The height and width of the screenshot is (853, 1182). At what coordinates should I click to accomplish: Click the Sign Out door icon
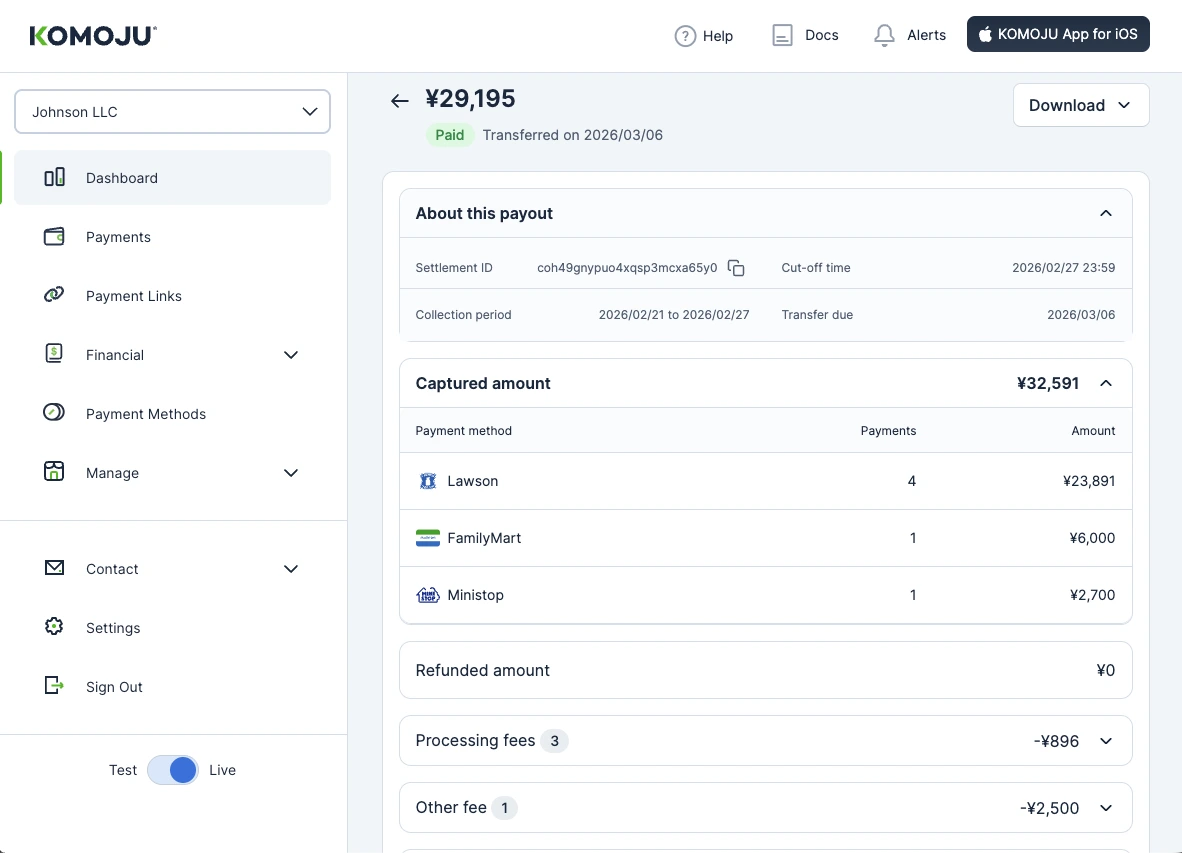click(x=54, y=685)
